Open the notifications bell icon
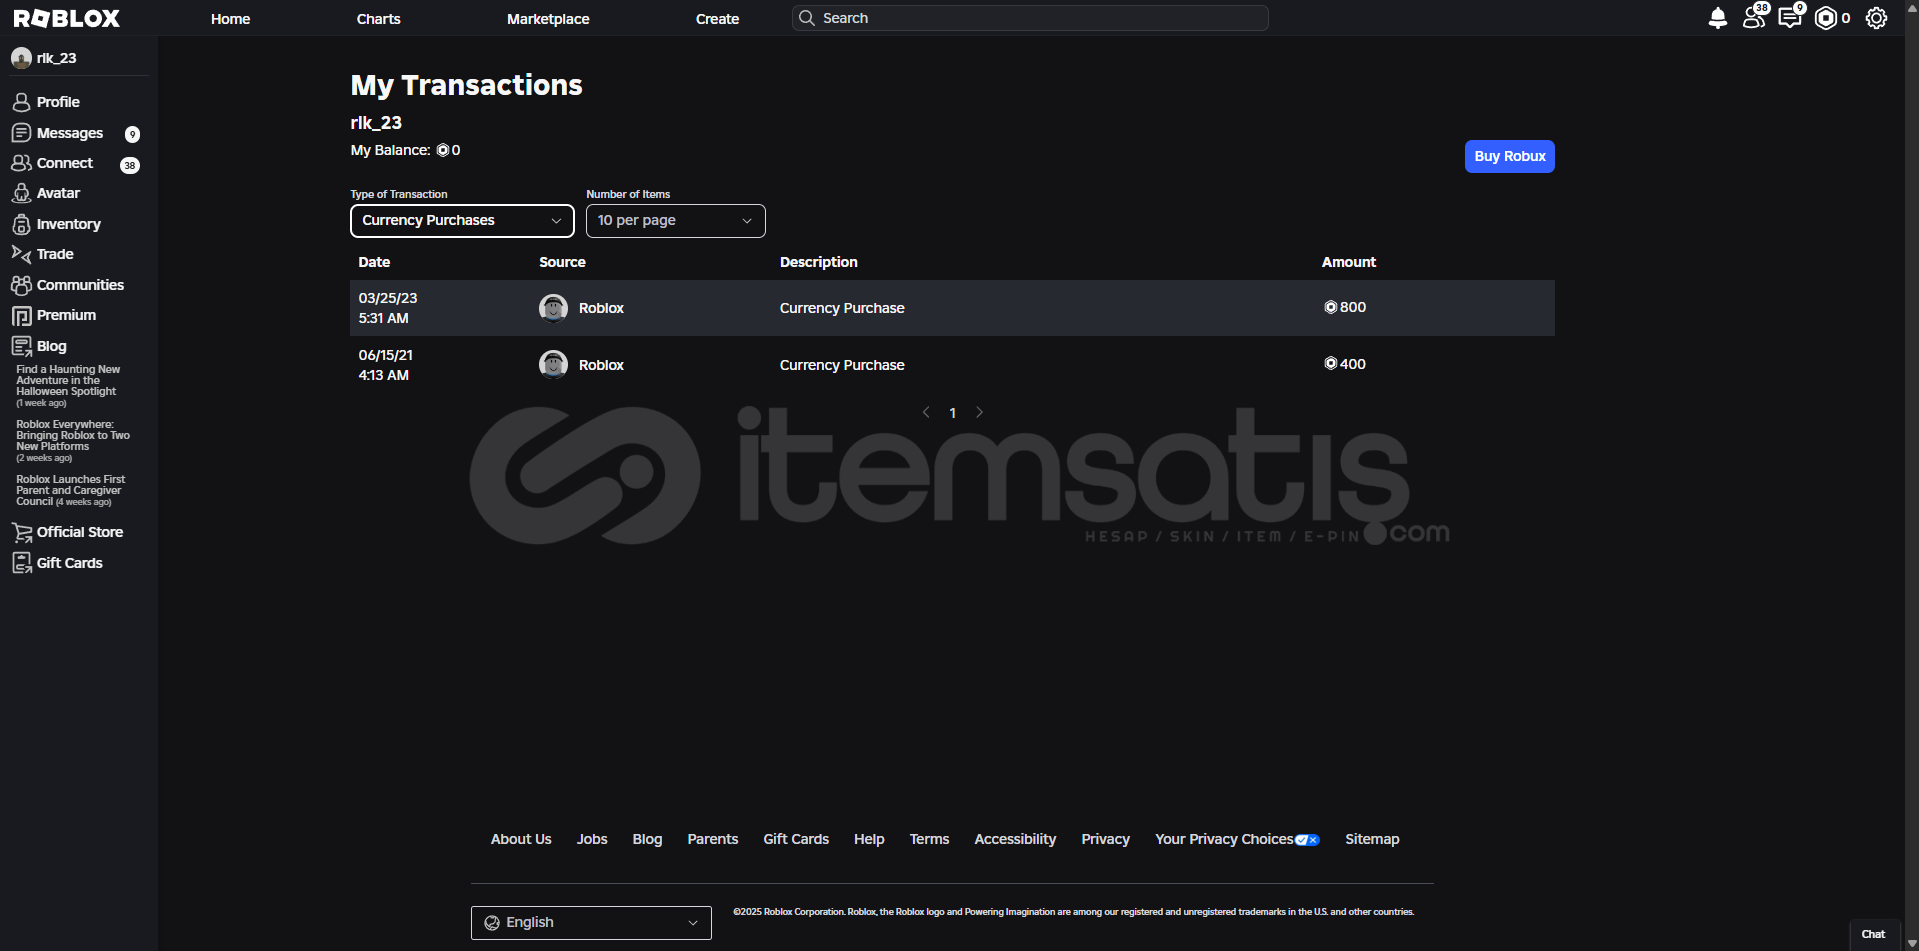 1717,18
